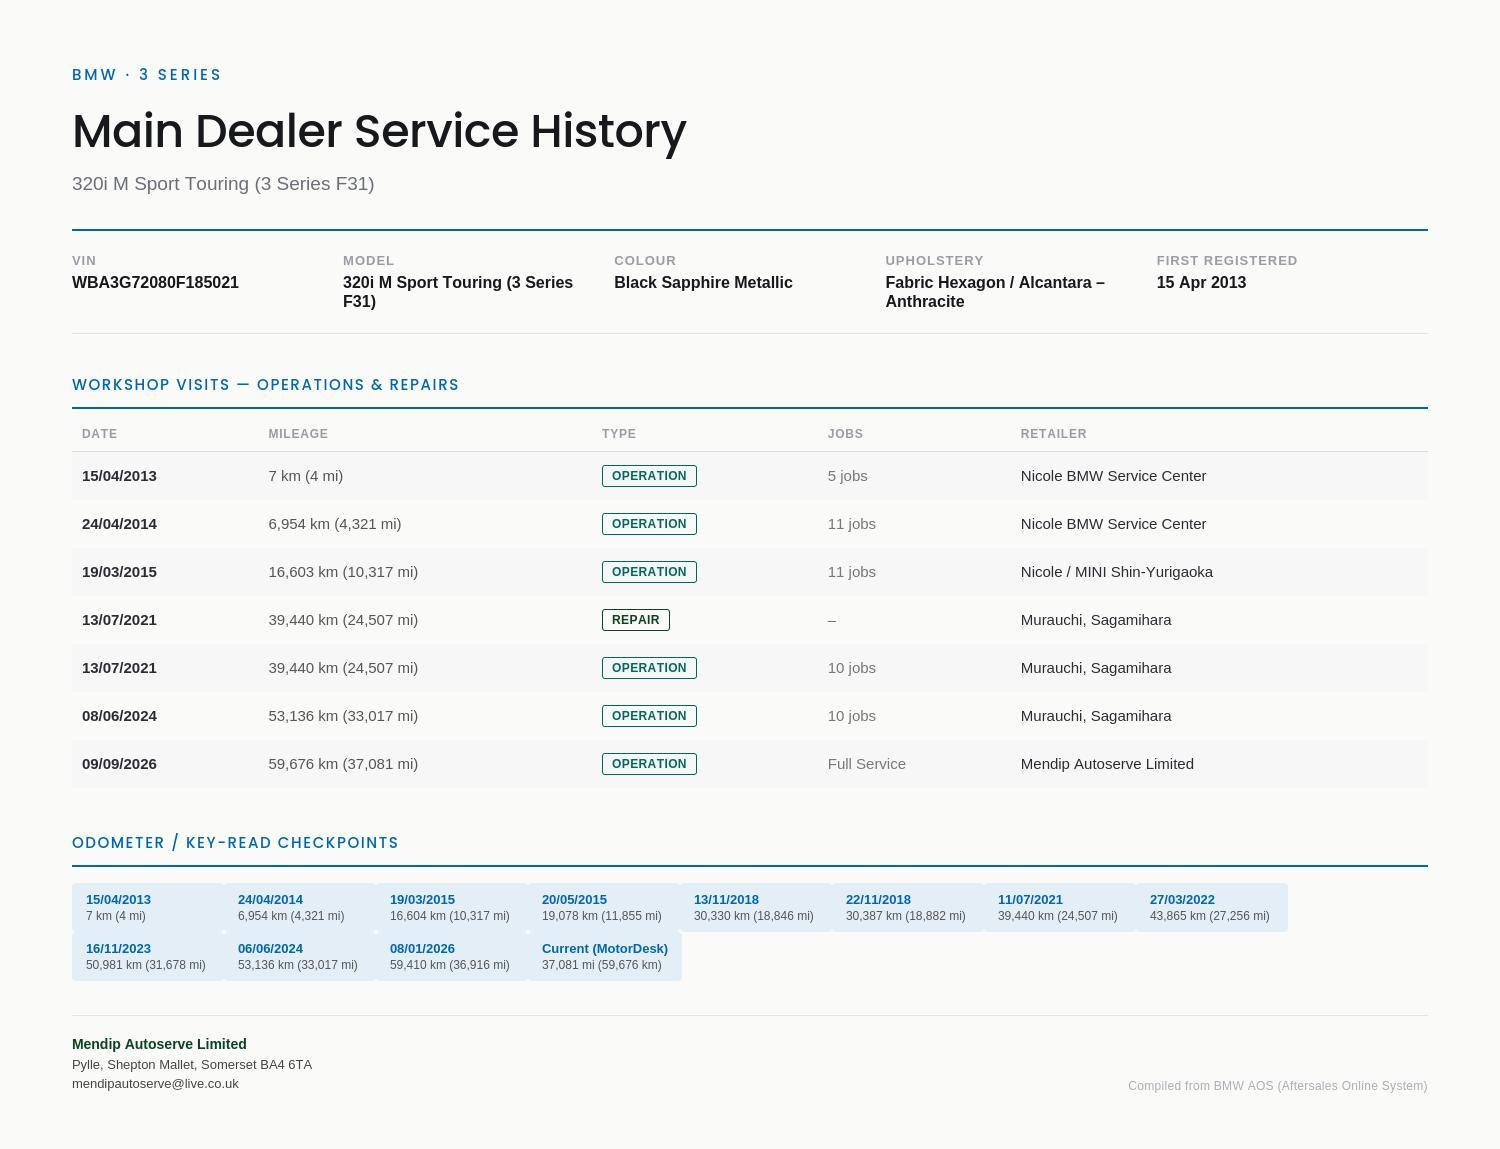Select the 09/09/2026 workshop visit date
Viewport: 1500px width, 1149px height.
119,764
